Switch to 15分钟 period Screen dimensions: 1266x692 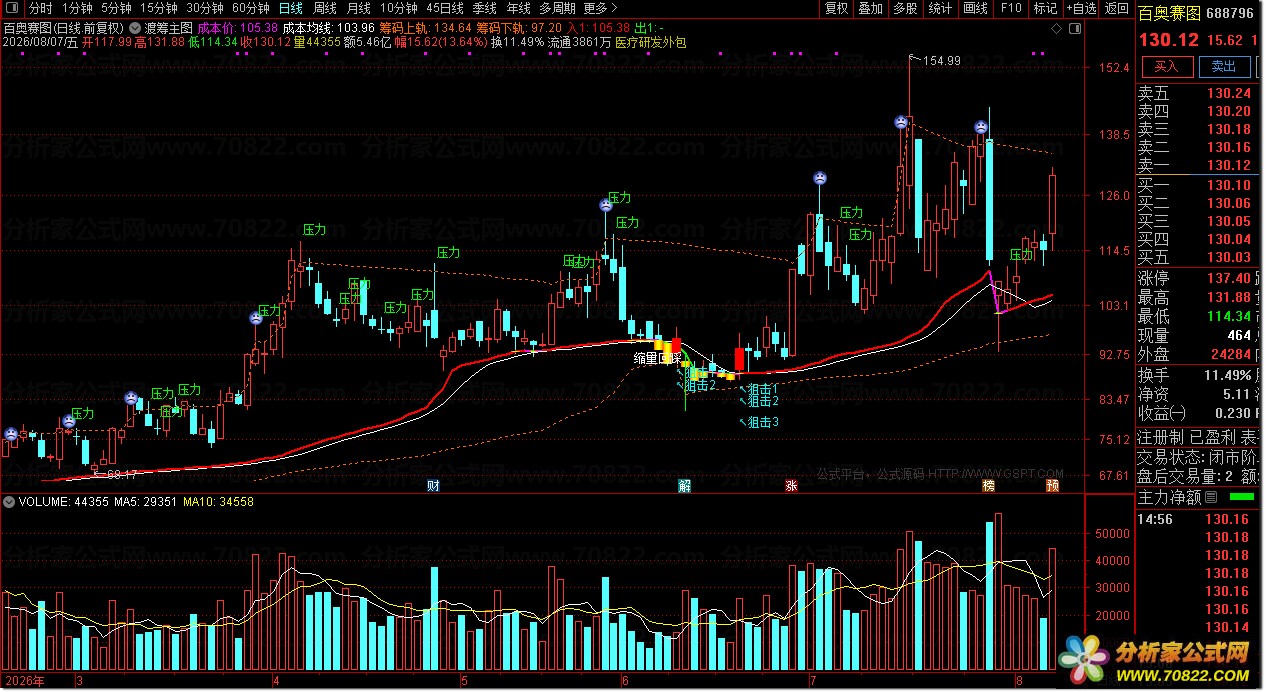(158, 8)
